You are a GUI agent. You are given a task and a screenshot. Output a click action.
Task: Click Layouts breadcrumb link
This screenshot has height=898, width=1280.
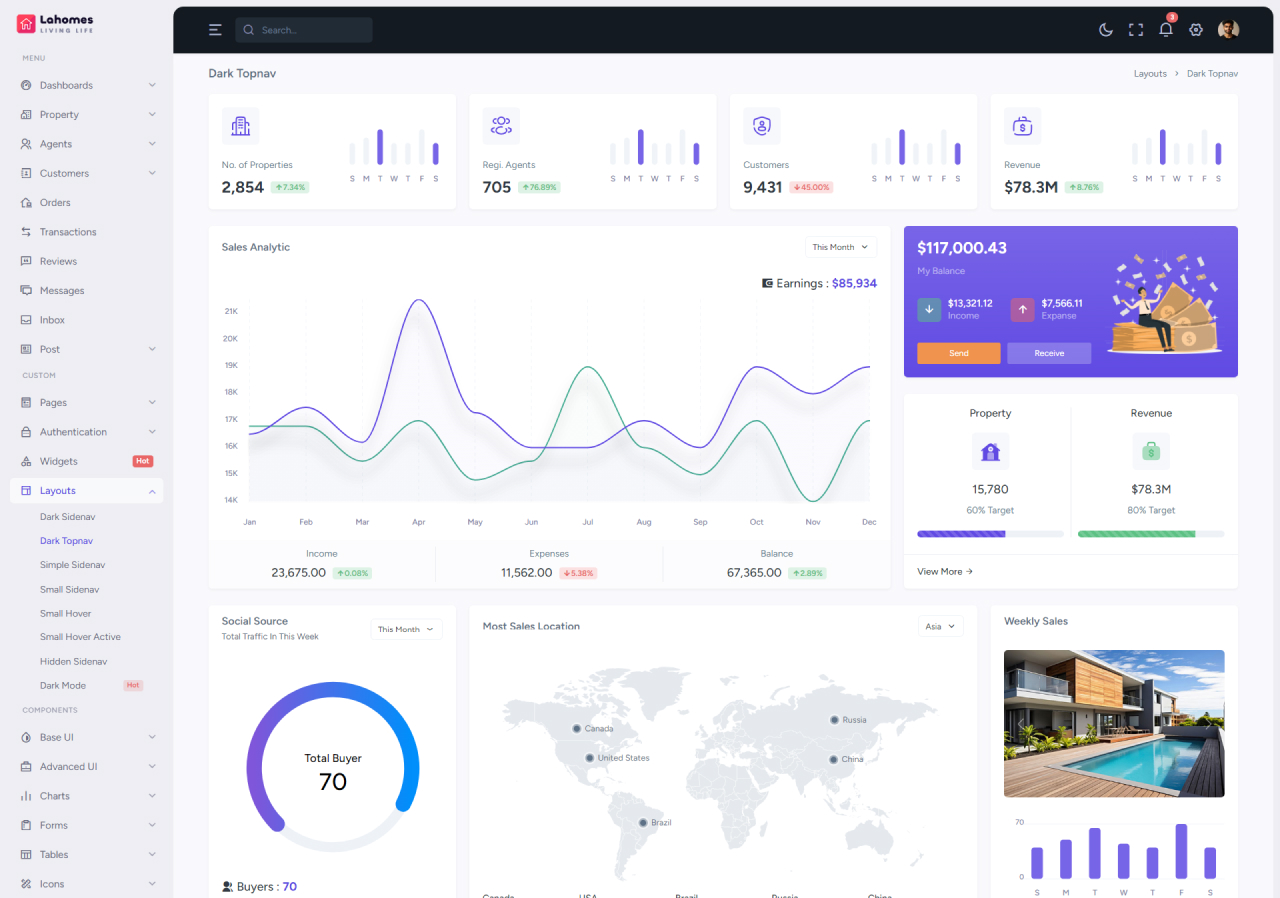(x=1150, y=74)
